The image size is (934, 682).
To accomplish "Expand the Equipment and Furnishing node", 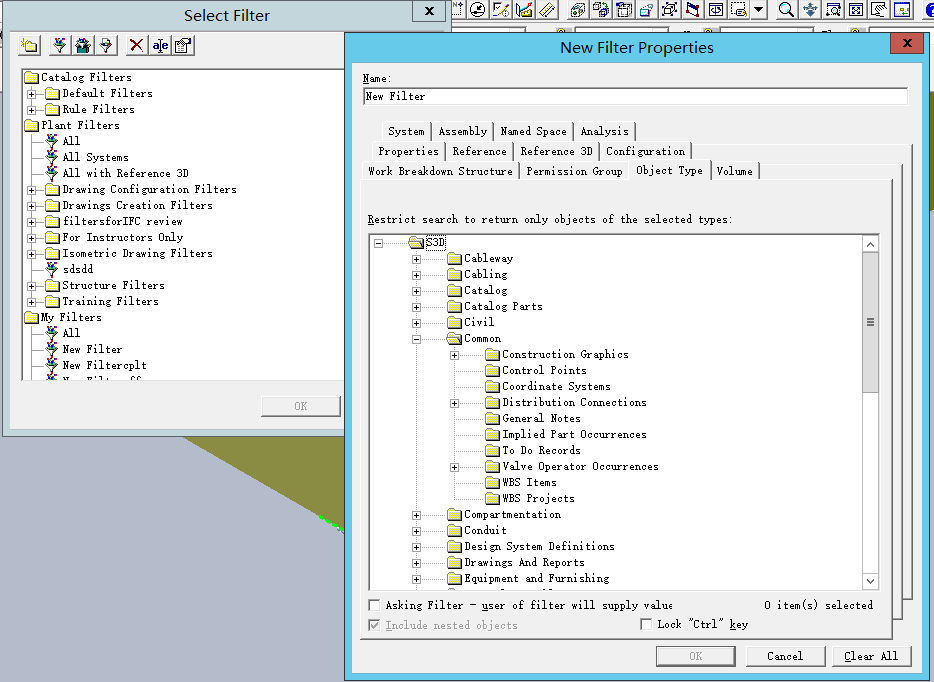I will click(416, 579).
